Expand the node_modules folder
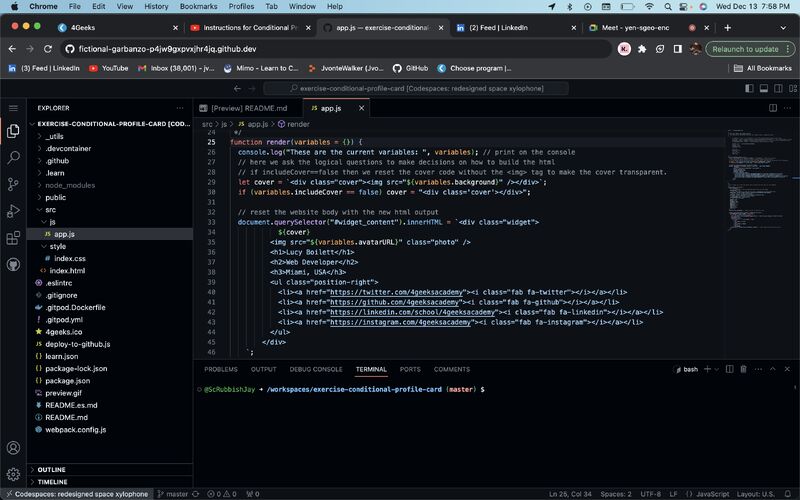This screenshot has height=500, width=800. [x=69, y=185]
